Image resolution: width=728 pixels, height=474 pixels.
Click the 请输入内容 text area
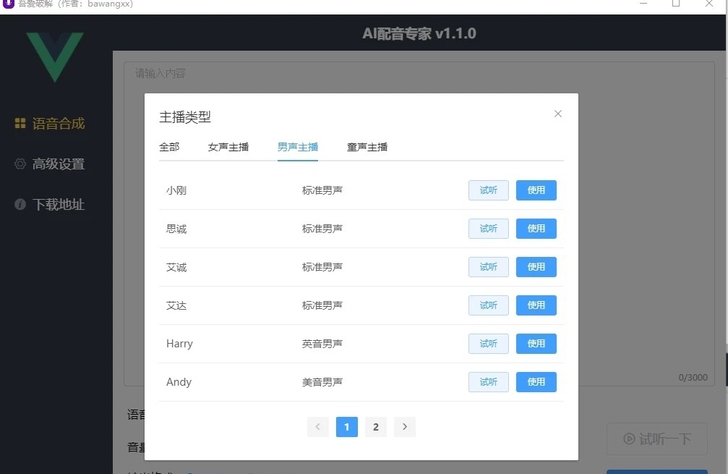coord(419,223)
